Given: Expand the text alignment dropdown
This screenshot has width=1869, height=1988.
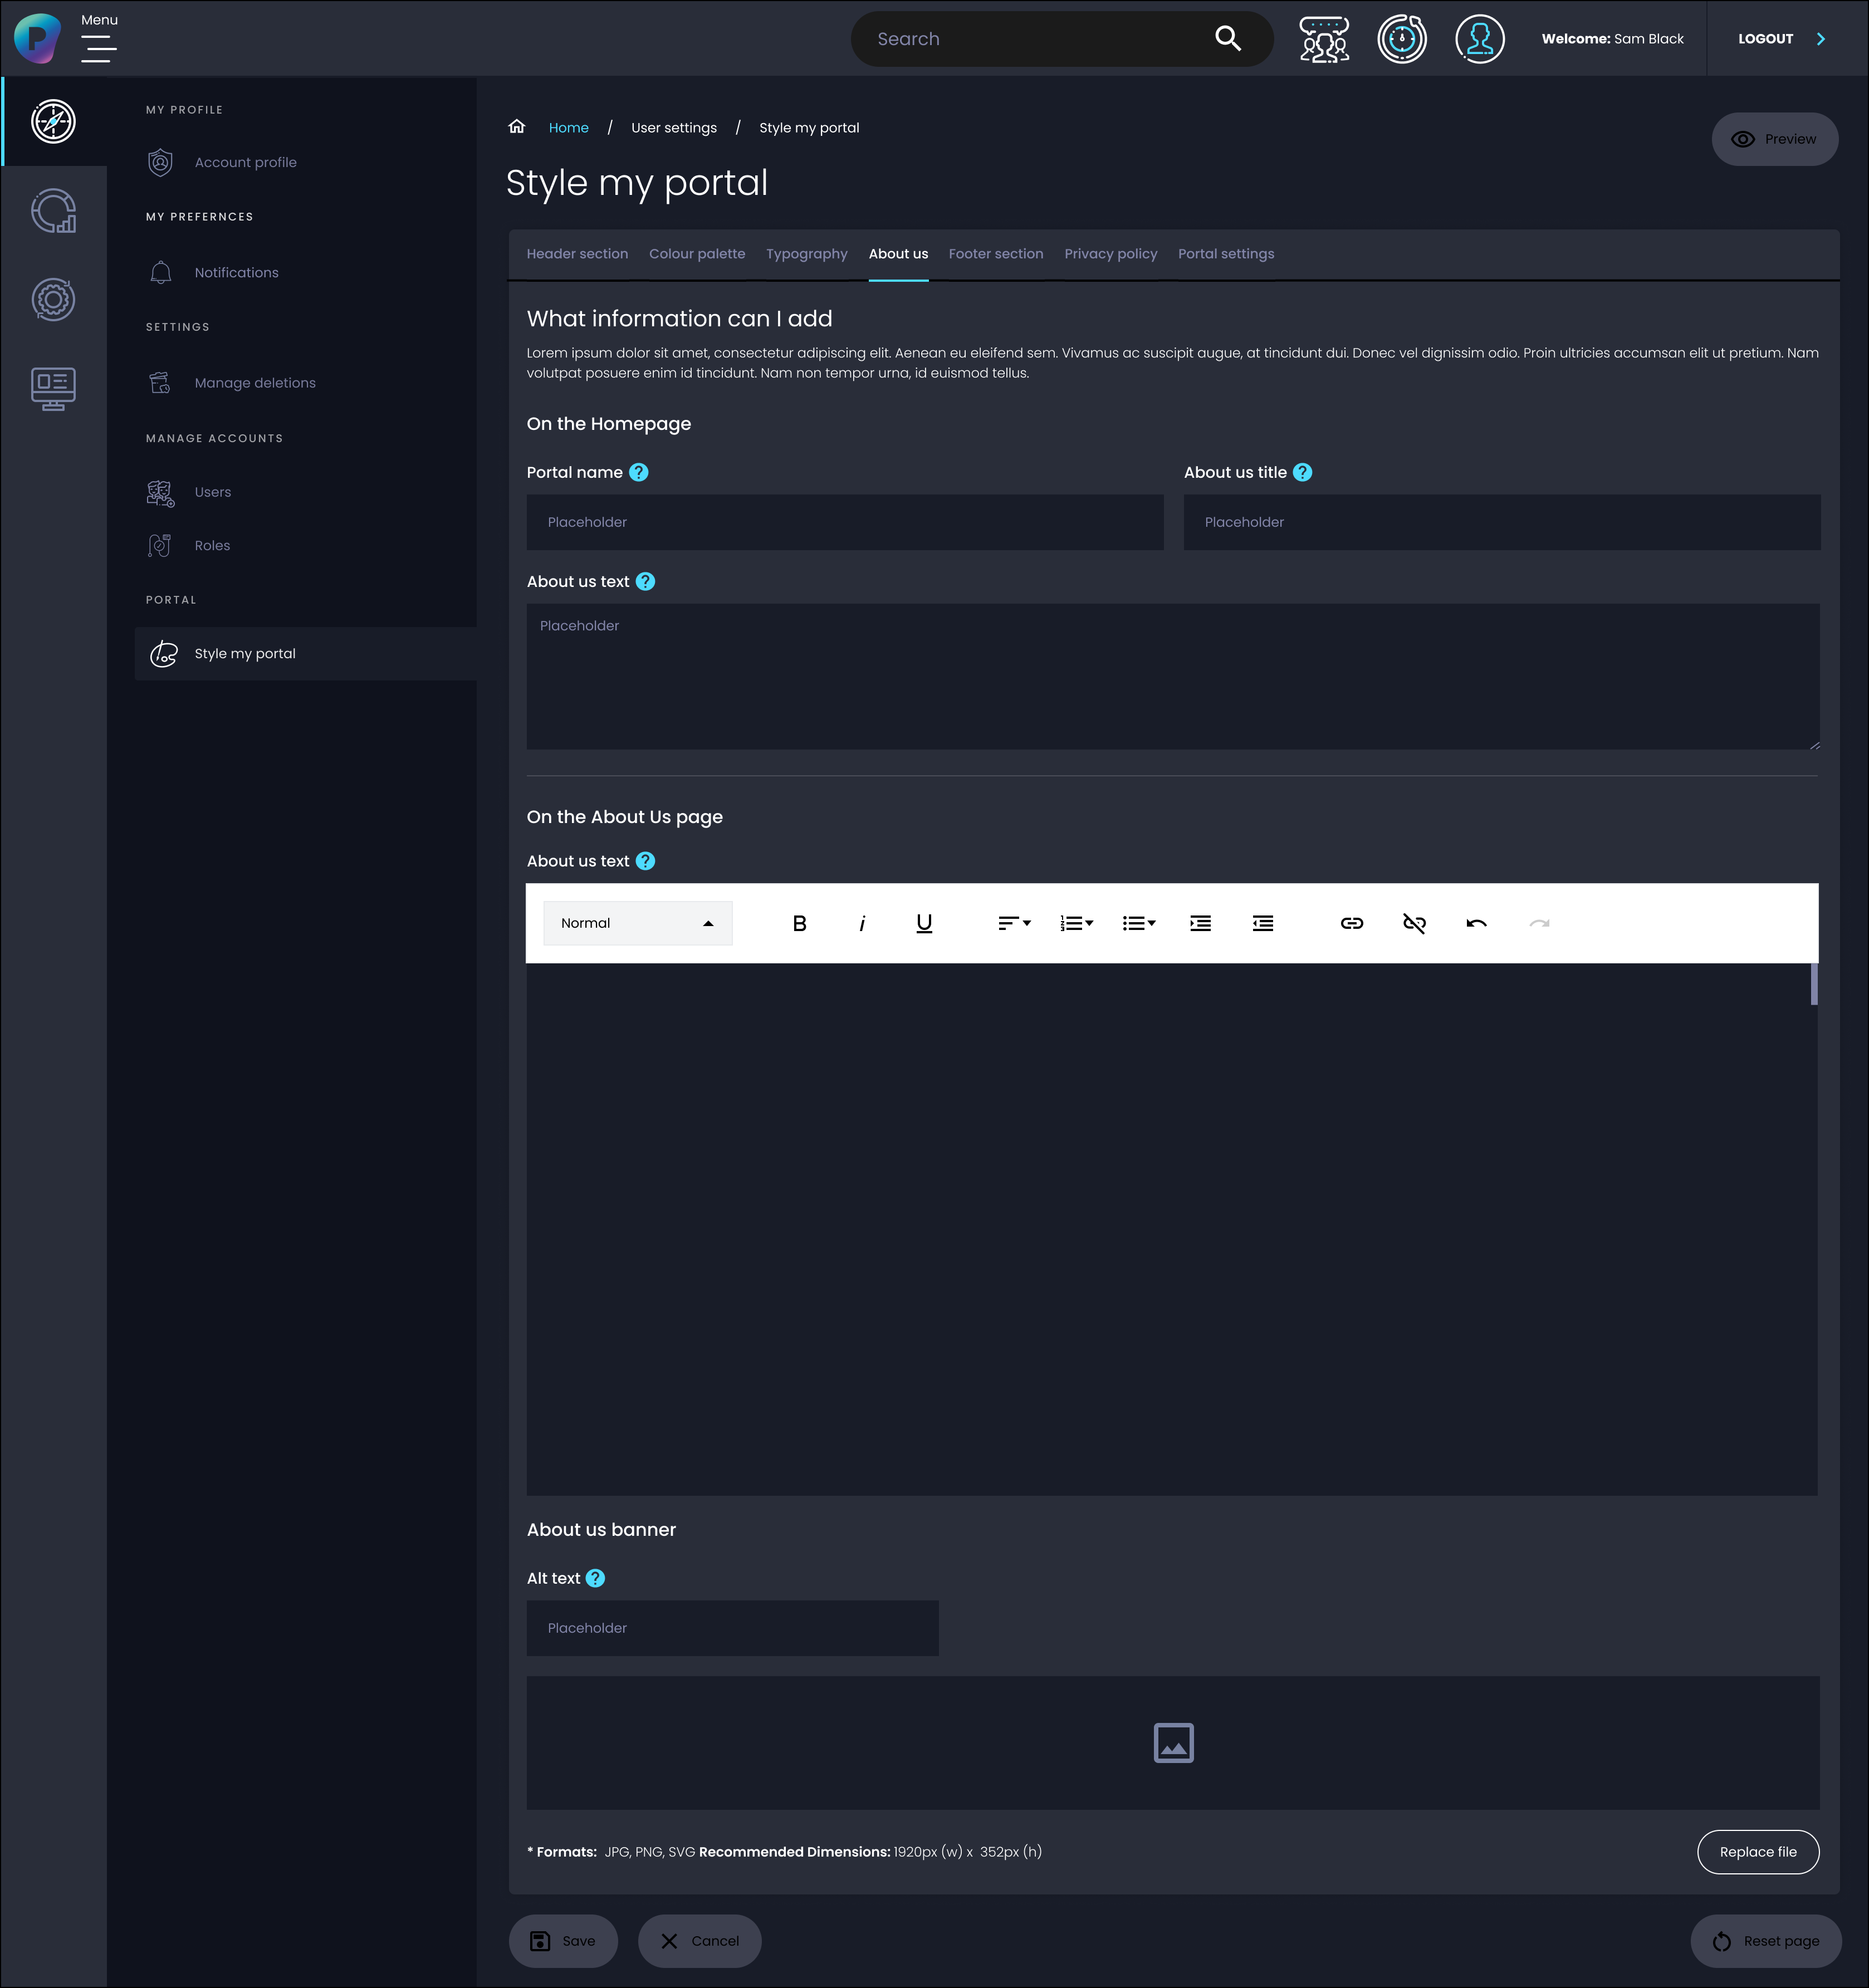Looking at the screenshot, I should (x=1014, y=923).
